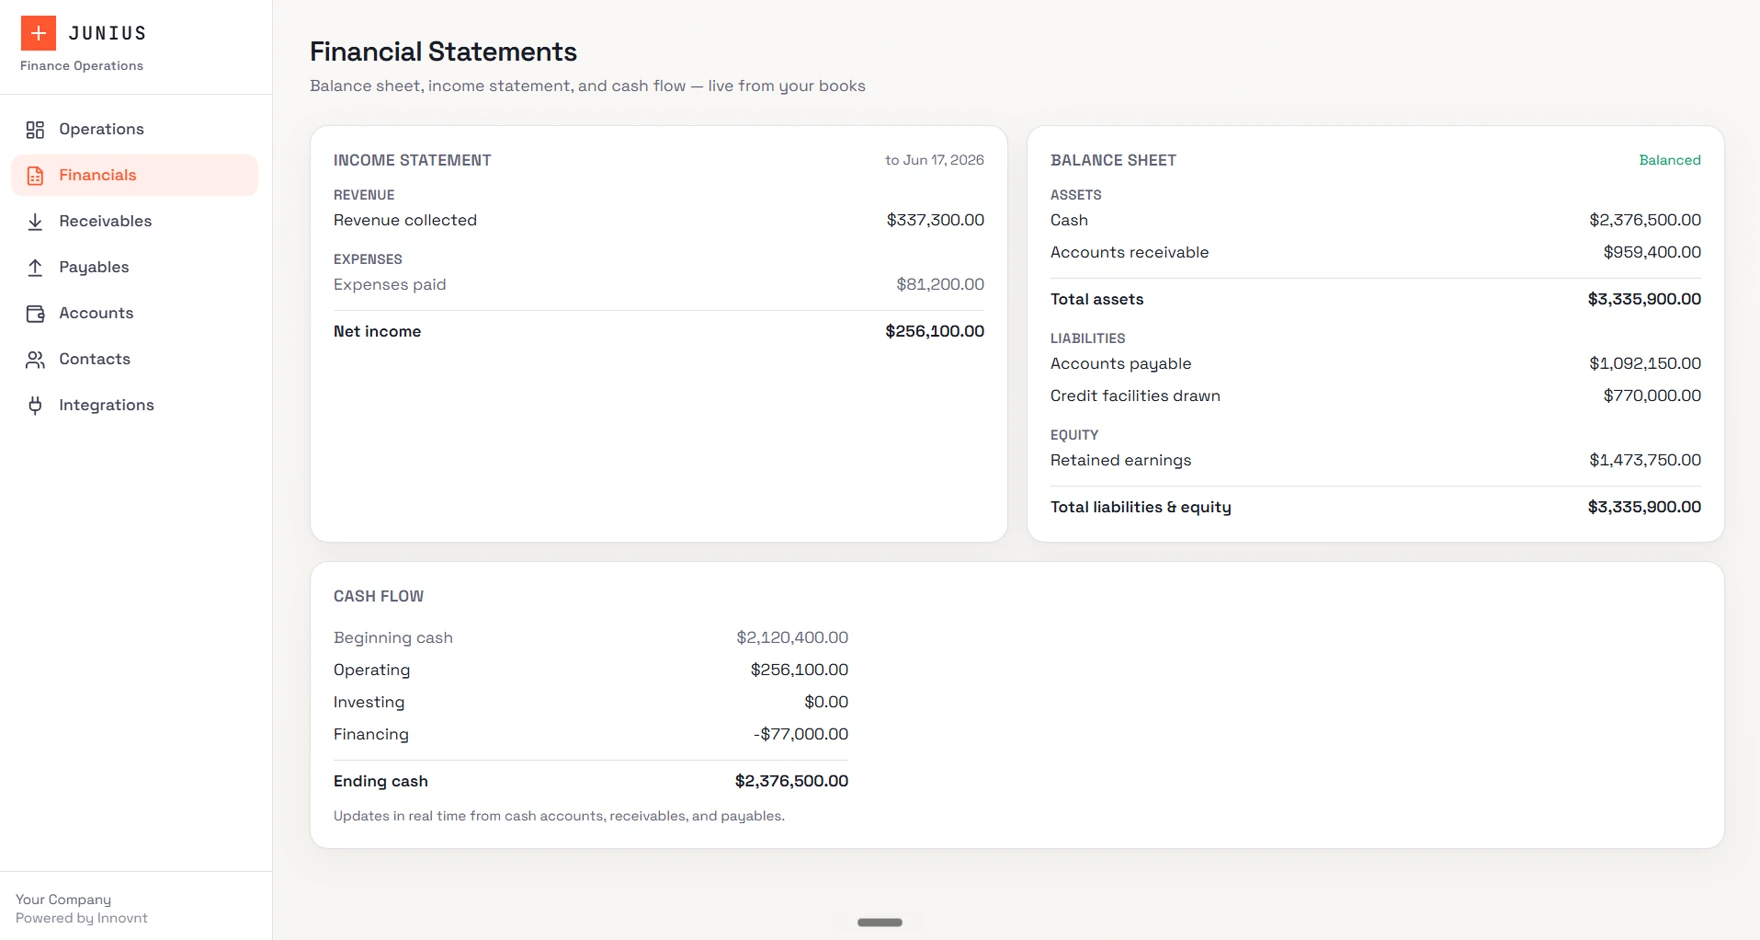This screenshot has width=1760, height=940.
Task: Click the Balance Sheet card title
Action: click(x=1113, y=160)
